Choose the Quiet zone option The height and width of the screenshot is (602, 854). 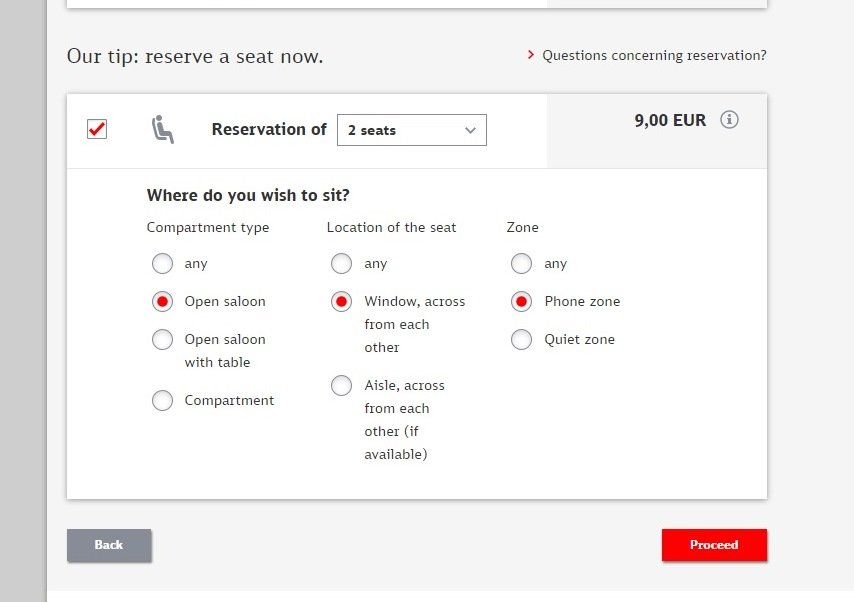[x=521, y=339]
